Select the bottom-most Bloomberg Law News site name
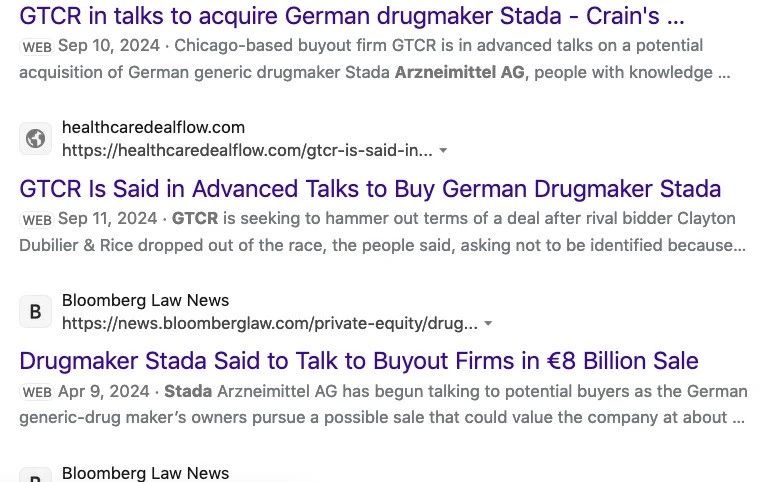 tap(145, 473)
